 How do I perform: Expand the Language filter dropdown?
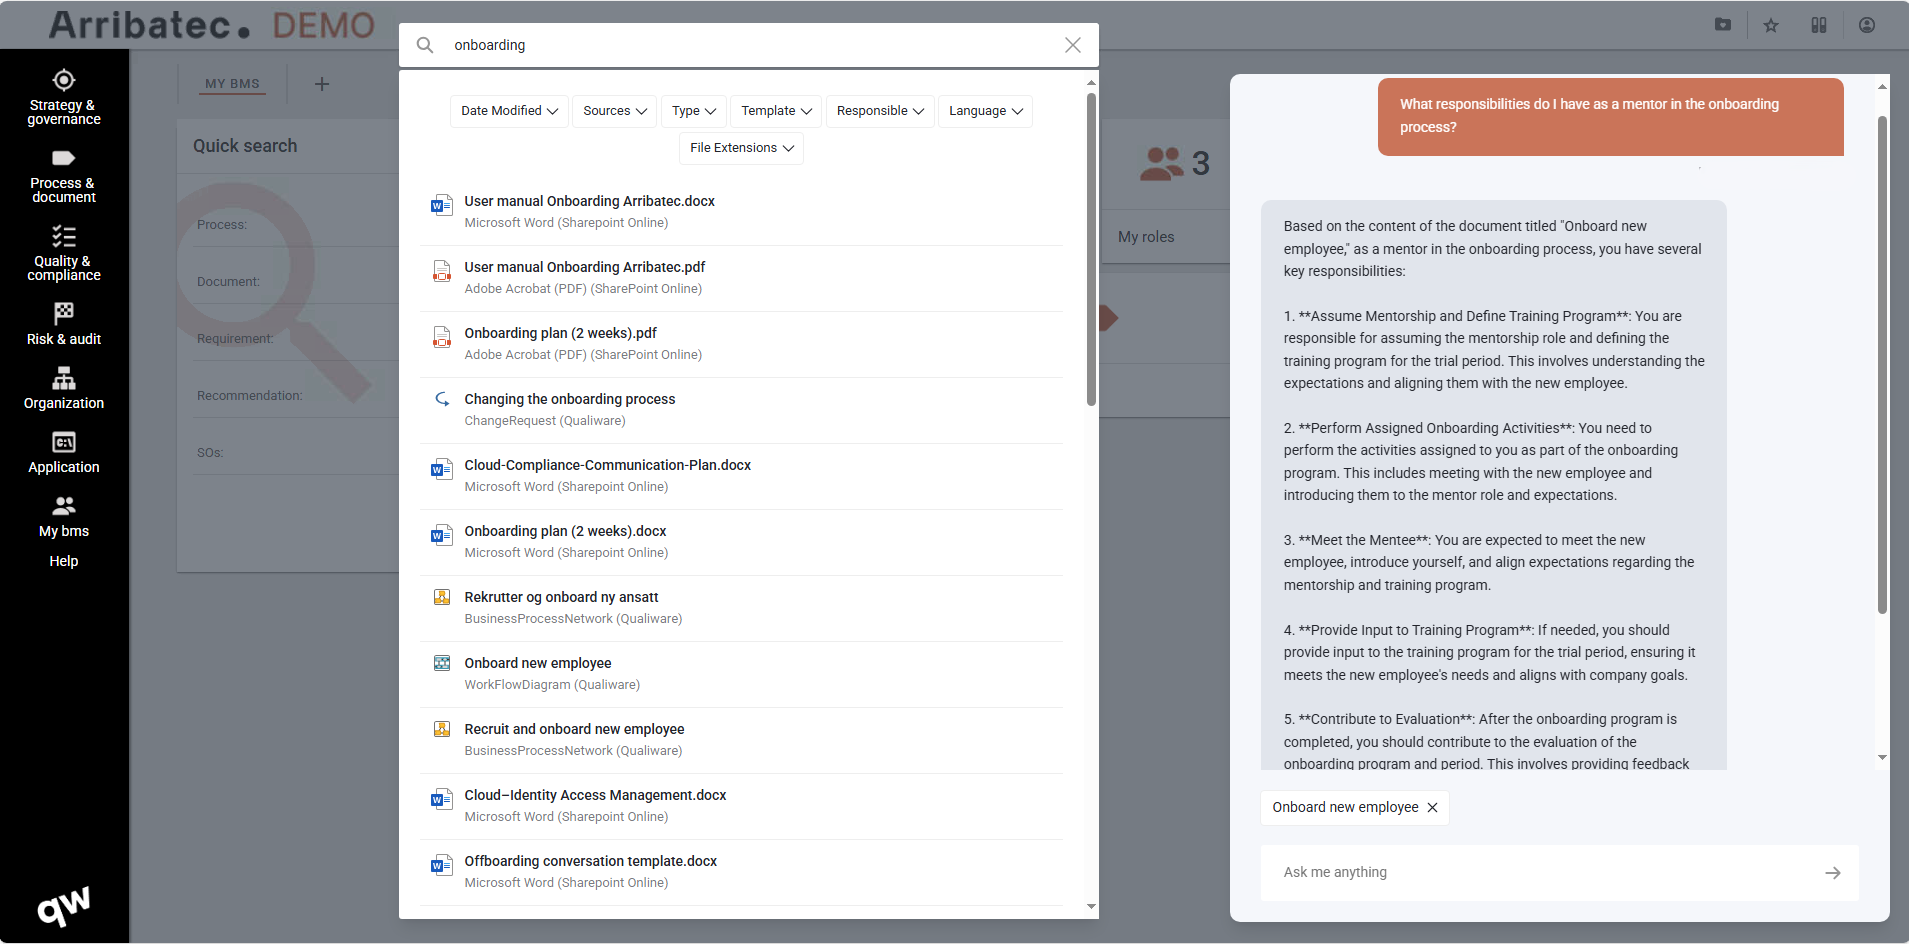pyautogui.click(x=985, y=111)
